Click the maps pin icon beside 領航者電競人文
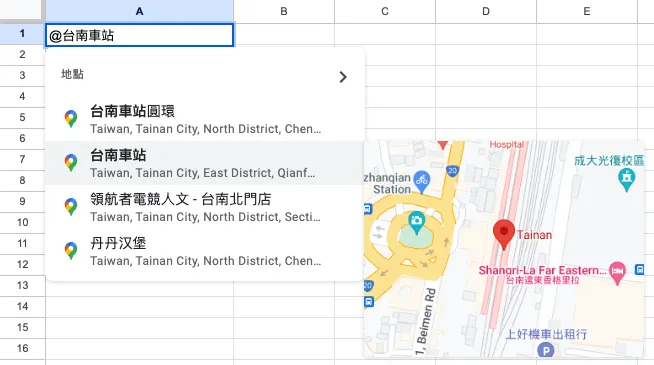Viewport: 654px width, 365px height. (71, 207)
